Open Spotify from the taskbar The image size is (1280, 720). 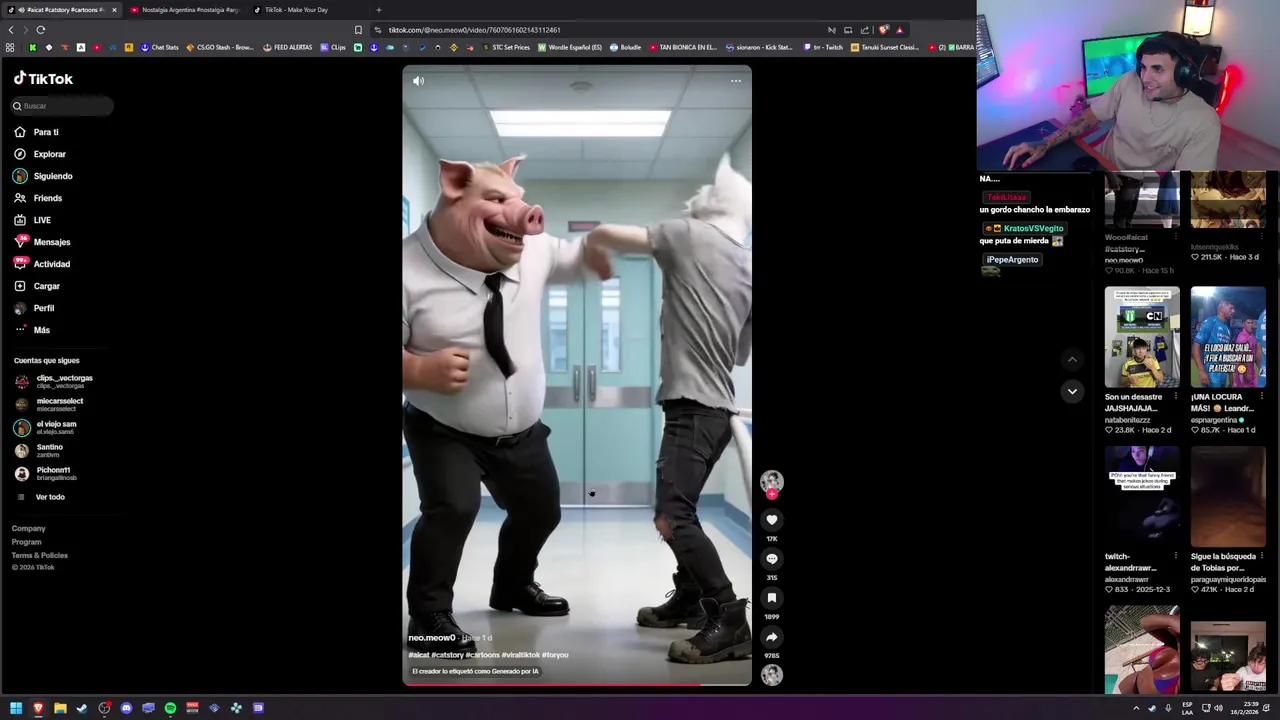170,708
